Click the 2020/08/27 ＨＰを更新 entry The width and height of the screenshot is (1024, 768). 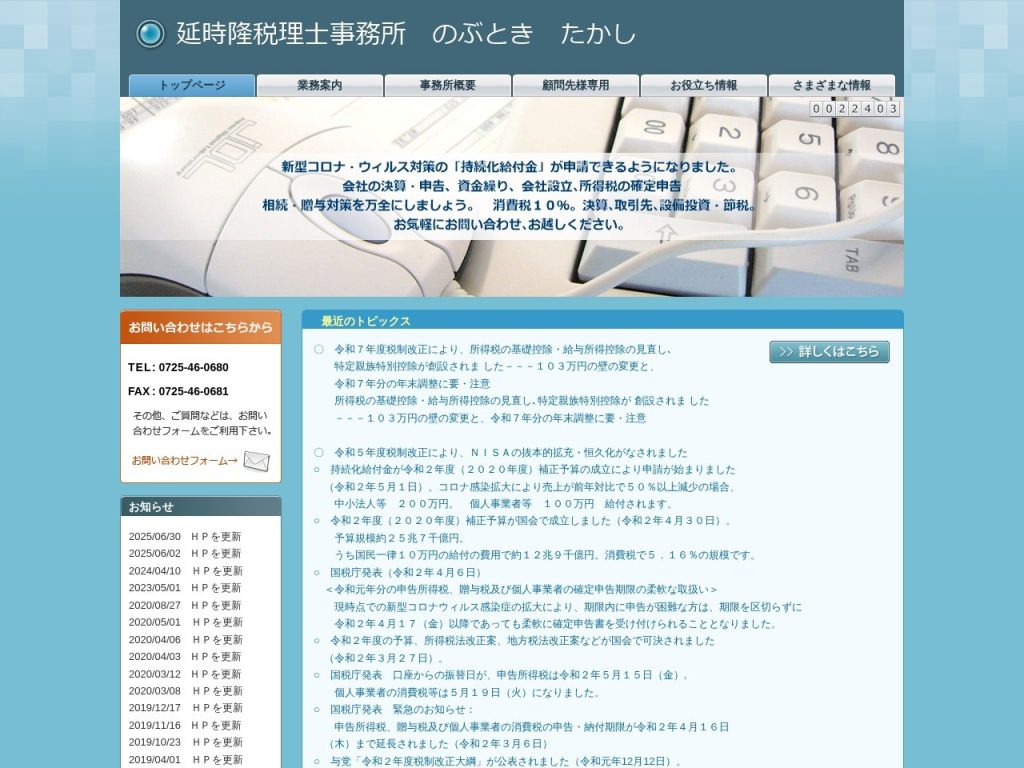tap(185, 605)
